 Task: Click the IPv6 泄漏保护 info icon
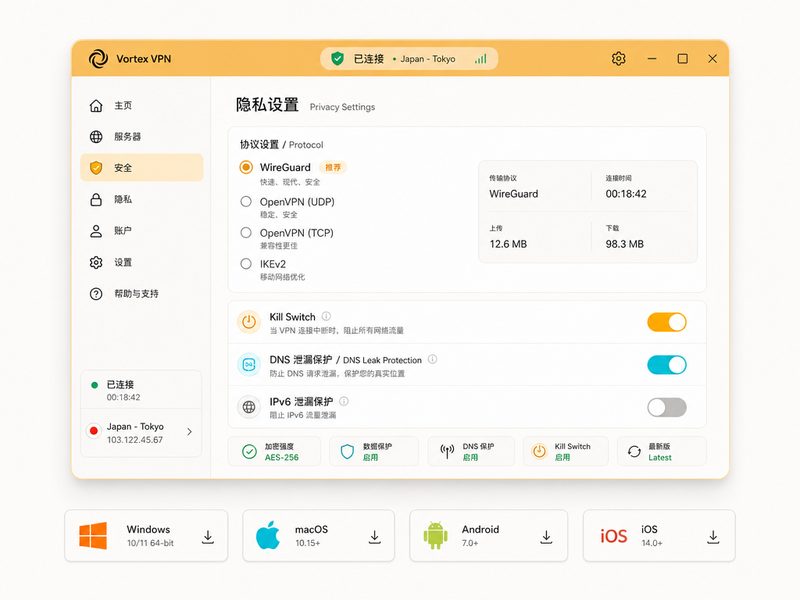point(344,402)
